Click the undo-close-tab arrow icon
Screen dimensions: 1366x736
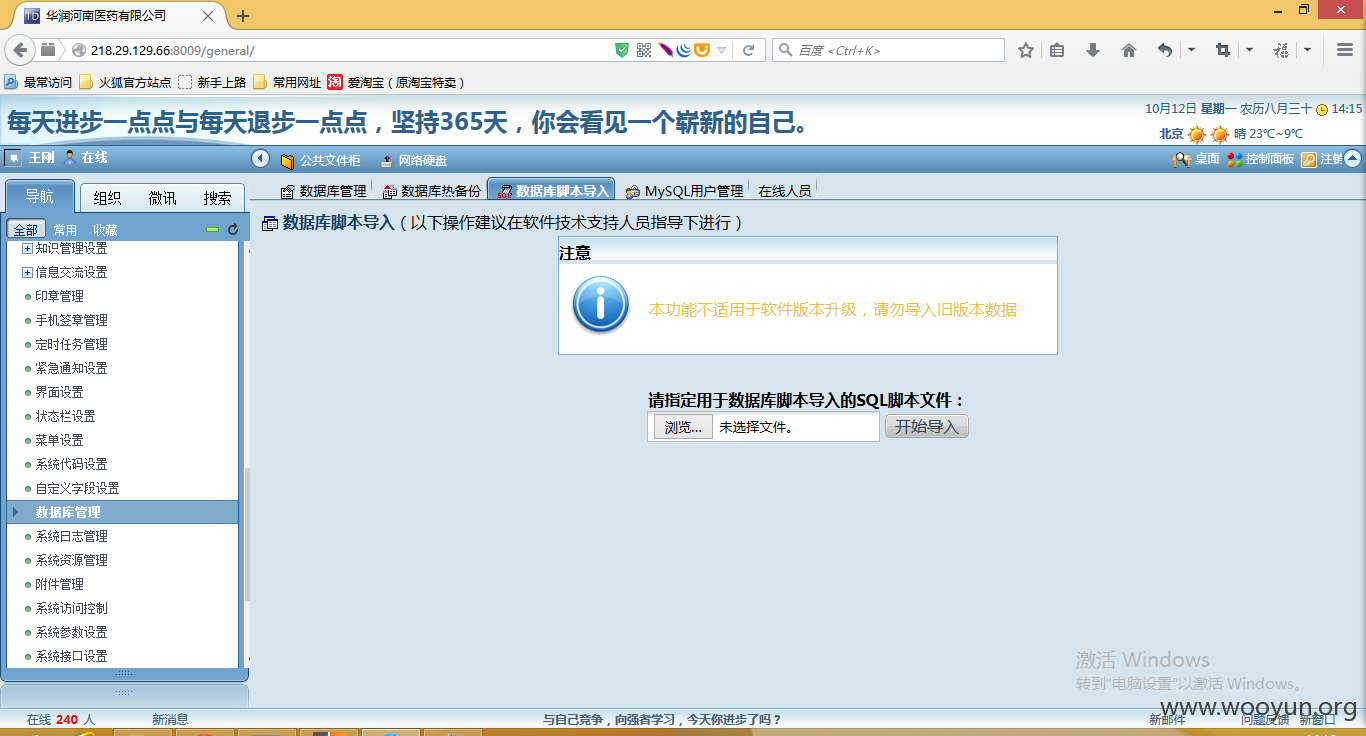pyautogui.click(x=1165, y=50)
